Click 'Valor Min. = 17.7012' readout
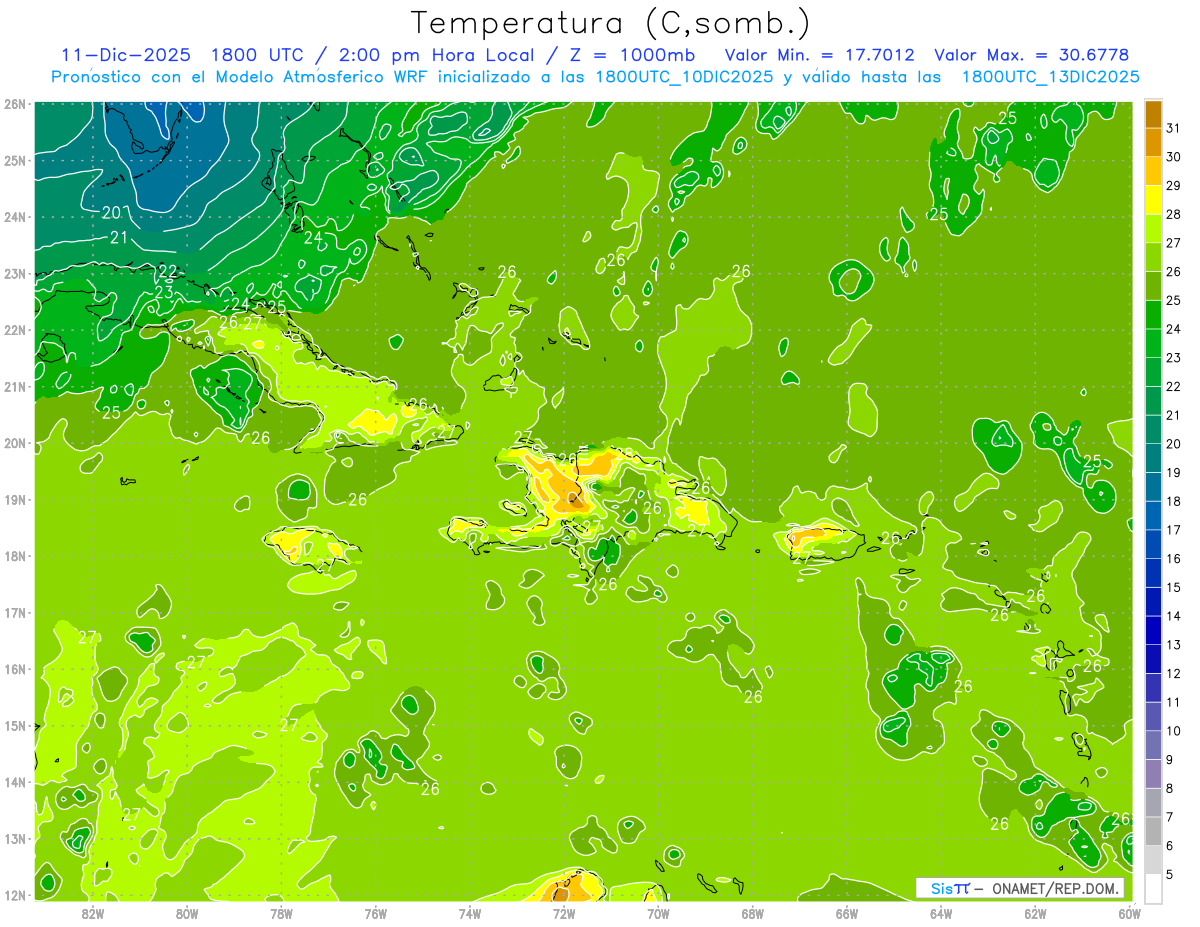 coord(821,55)
